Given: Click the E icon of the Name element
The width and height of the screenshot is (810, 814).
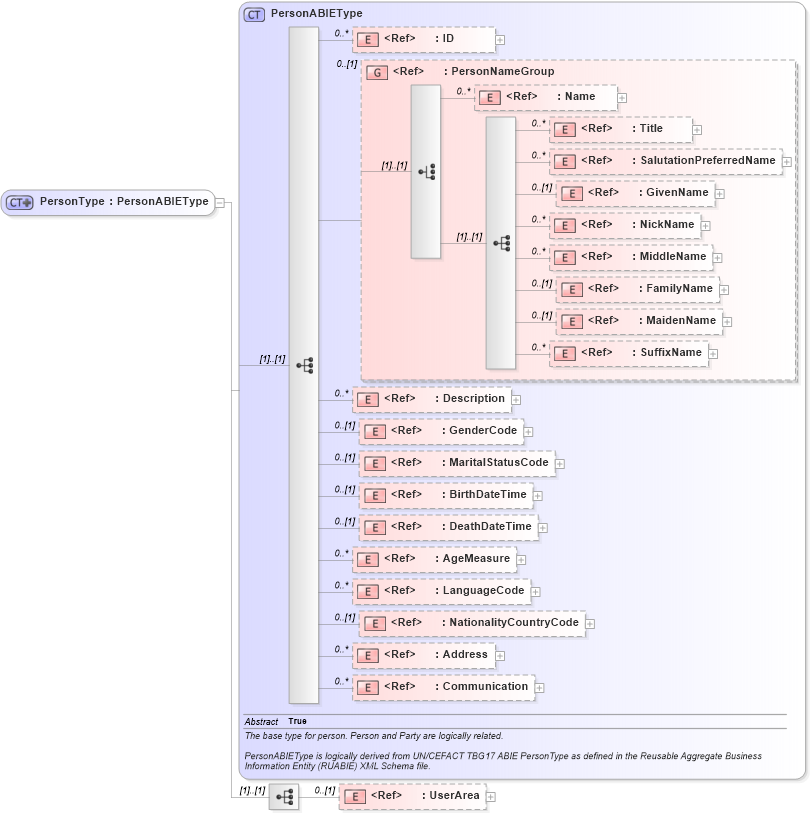Looking at the screenshot, I should point(488,97).
